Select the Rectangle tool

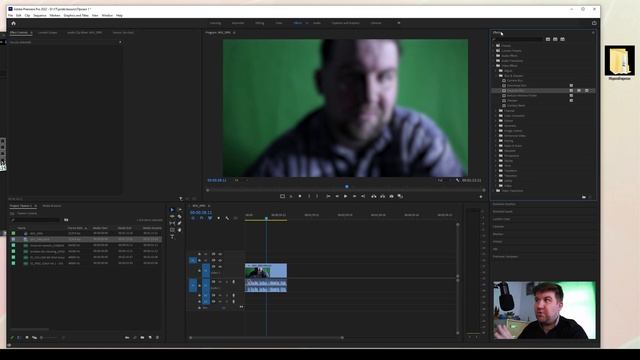pyautogui.click(x=172, y=230)
